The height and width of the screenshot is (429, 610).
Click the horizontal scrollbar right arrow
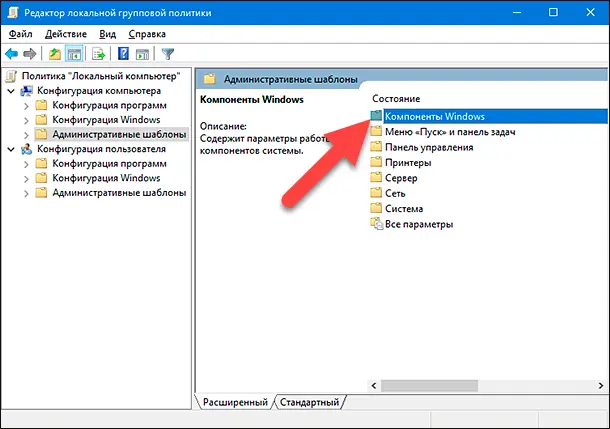click(597, 383)
